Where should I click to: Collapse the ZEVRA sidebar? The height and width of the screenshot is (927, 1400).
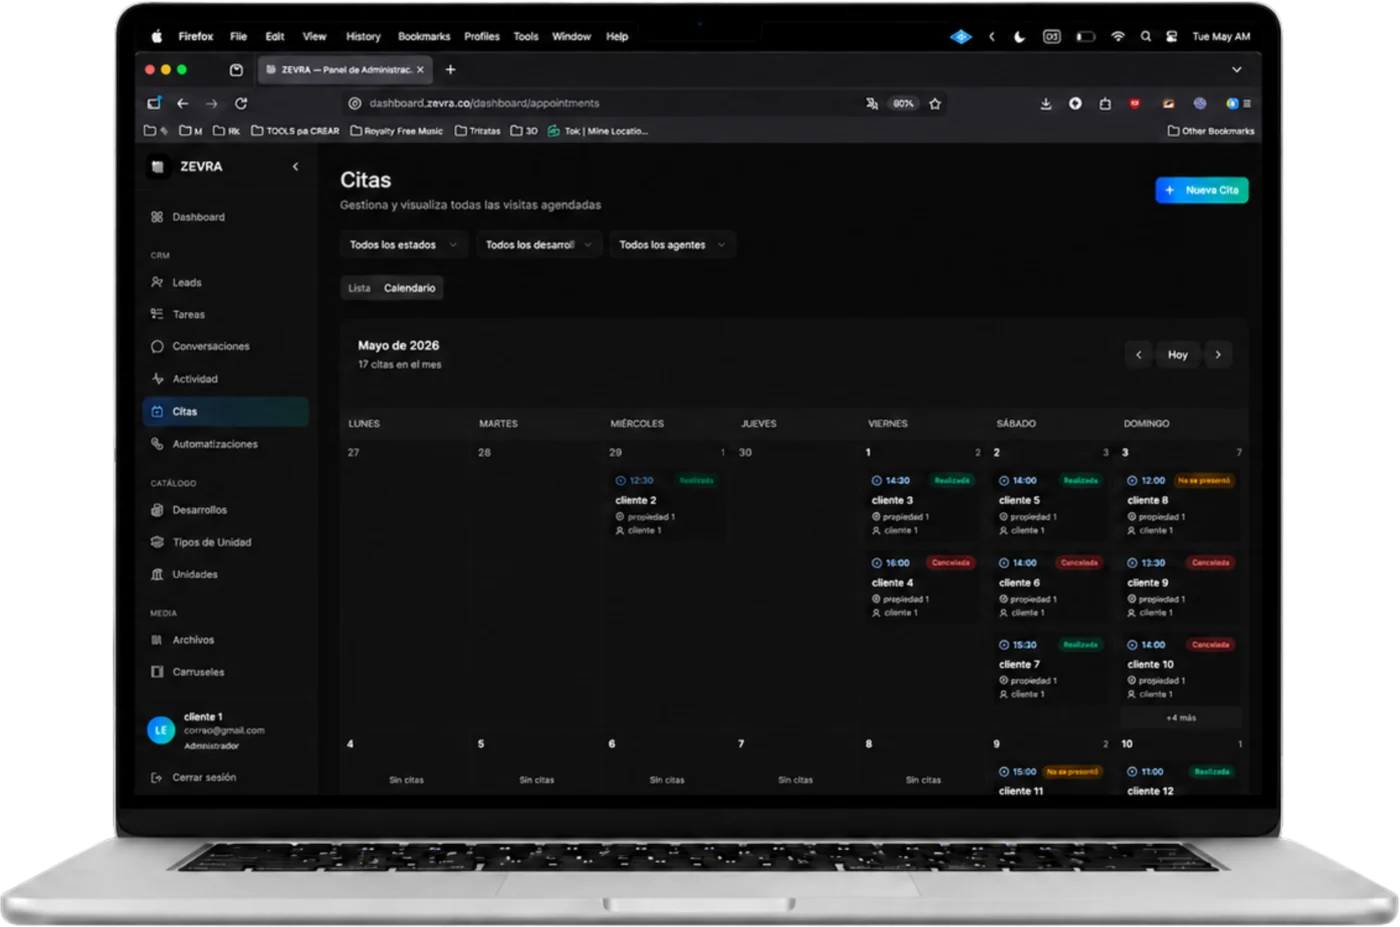296,167
